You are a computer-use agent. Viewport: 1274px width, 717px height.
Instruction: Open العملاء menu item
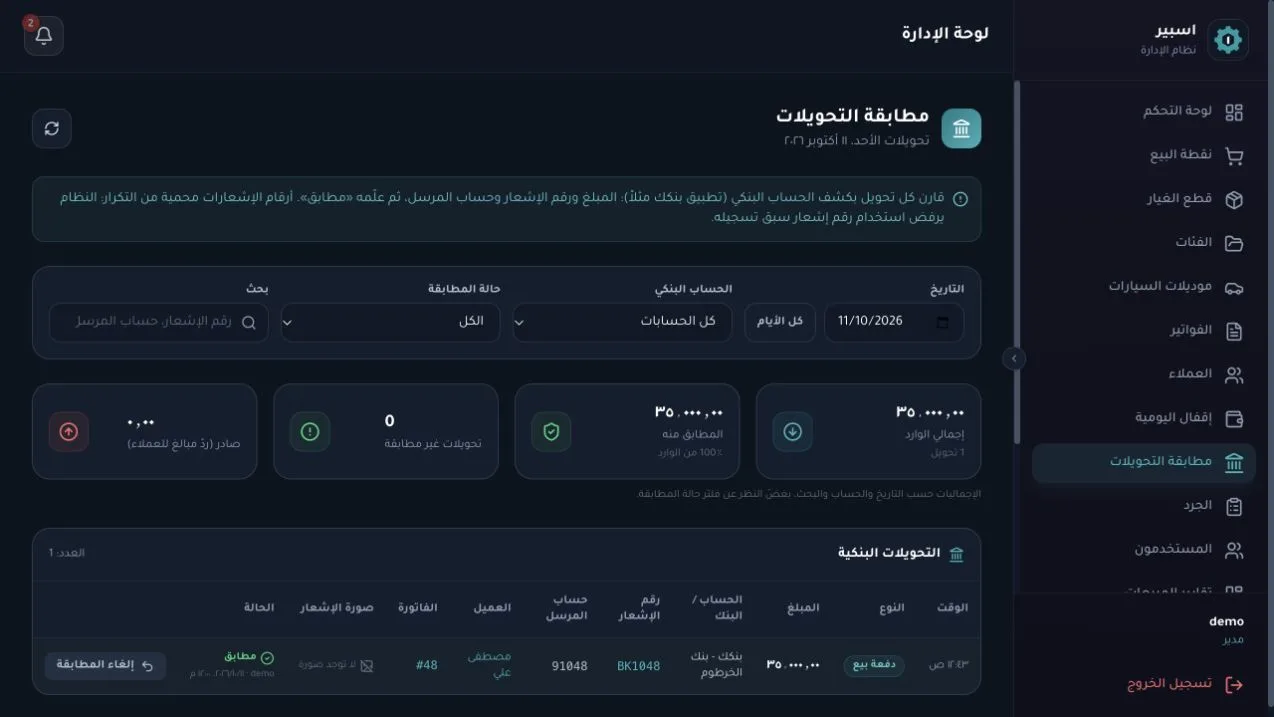tap(1143, 375)
